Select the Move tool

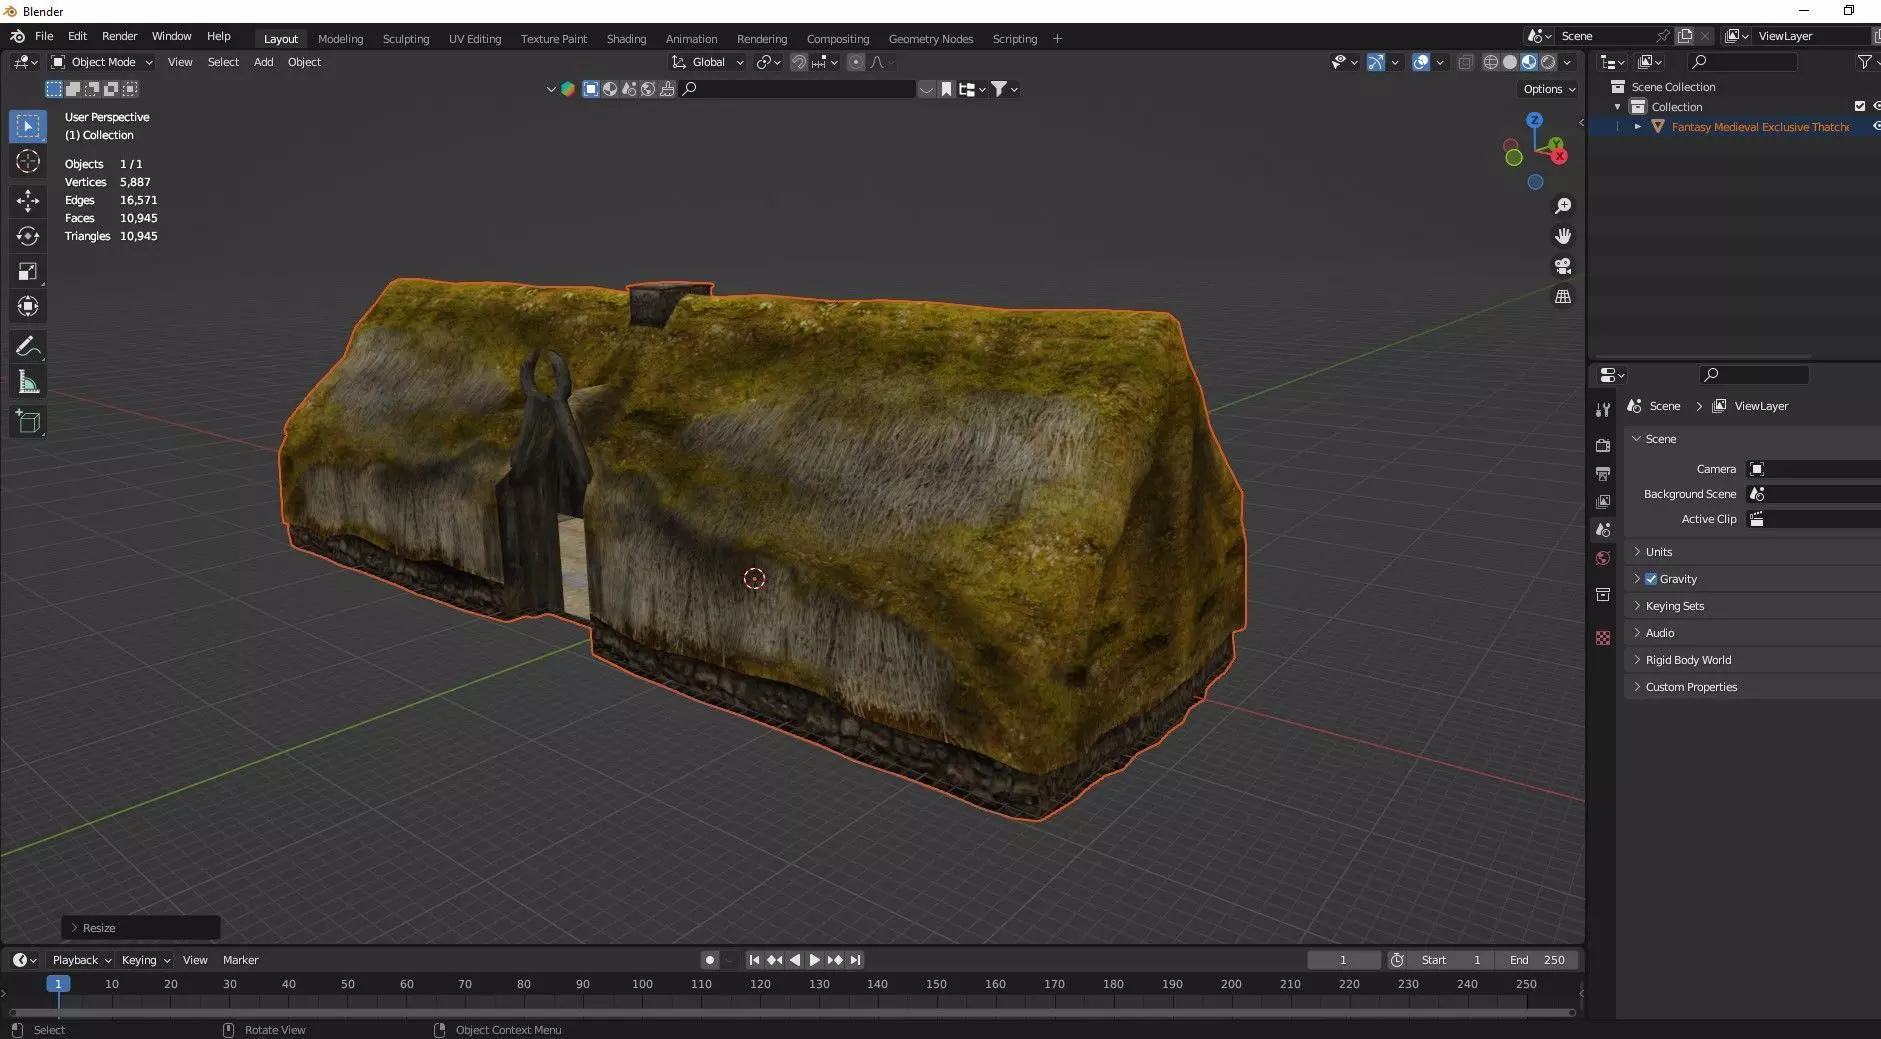point(28,200)
